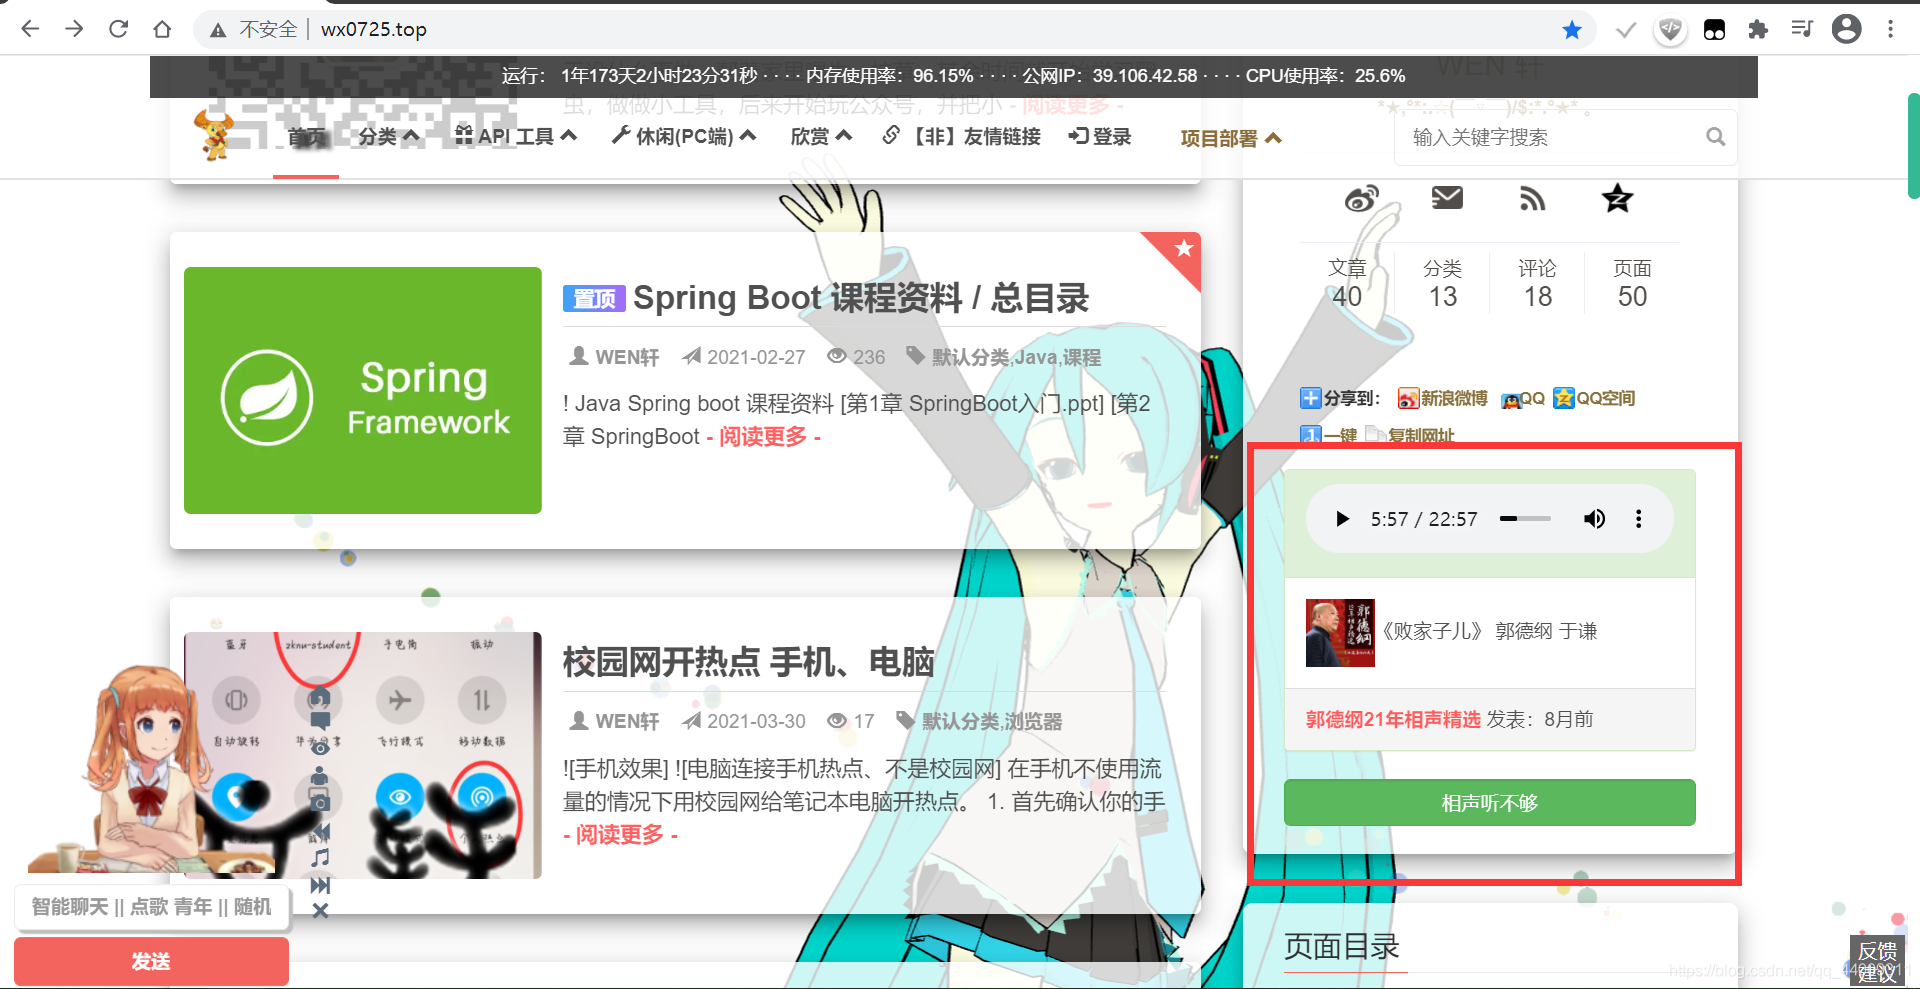
Task: Click the star favorite icon in sidebar
Action: 1617,198
